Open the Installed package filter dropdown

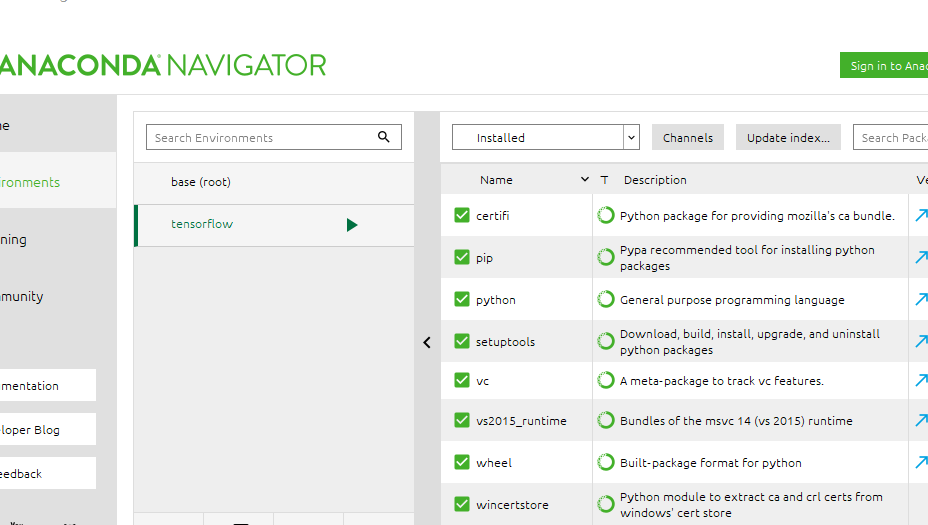pos(545,137)
